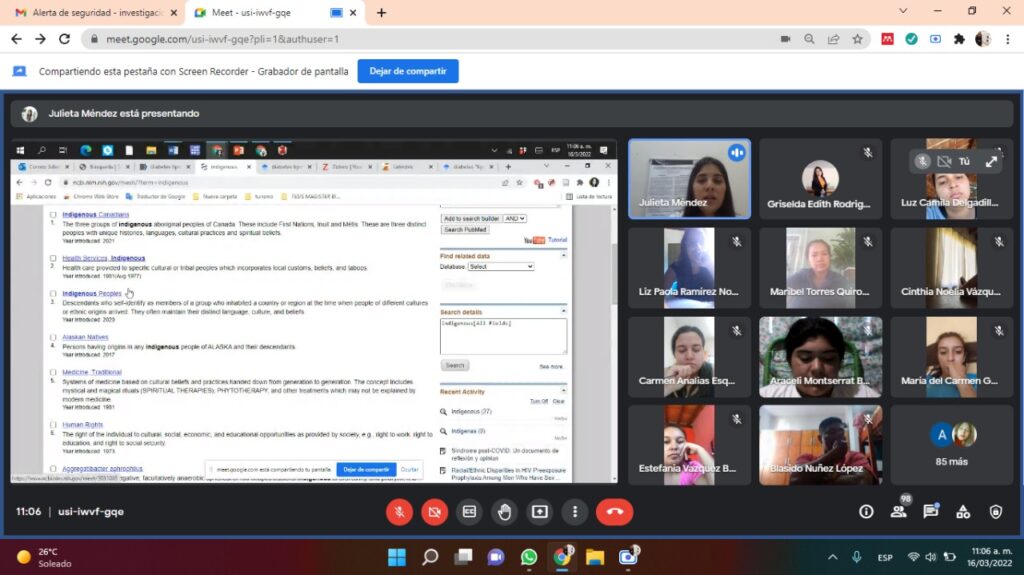The height and width of the screenshot is (575, 1024).
Task: Select Griselda Edith Rodríguez participant tile
Action: 820,178
